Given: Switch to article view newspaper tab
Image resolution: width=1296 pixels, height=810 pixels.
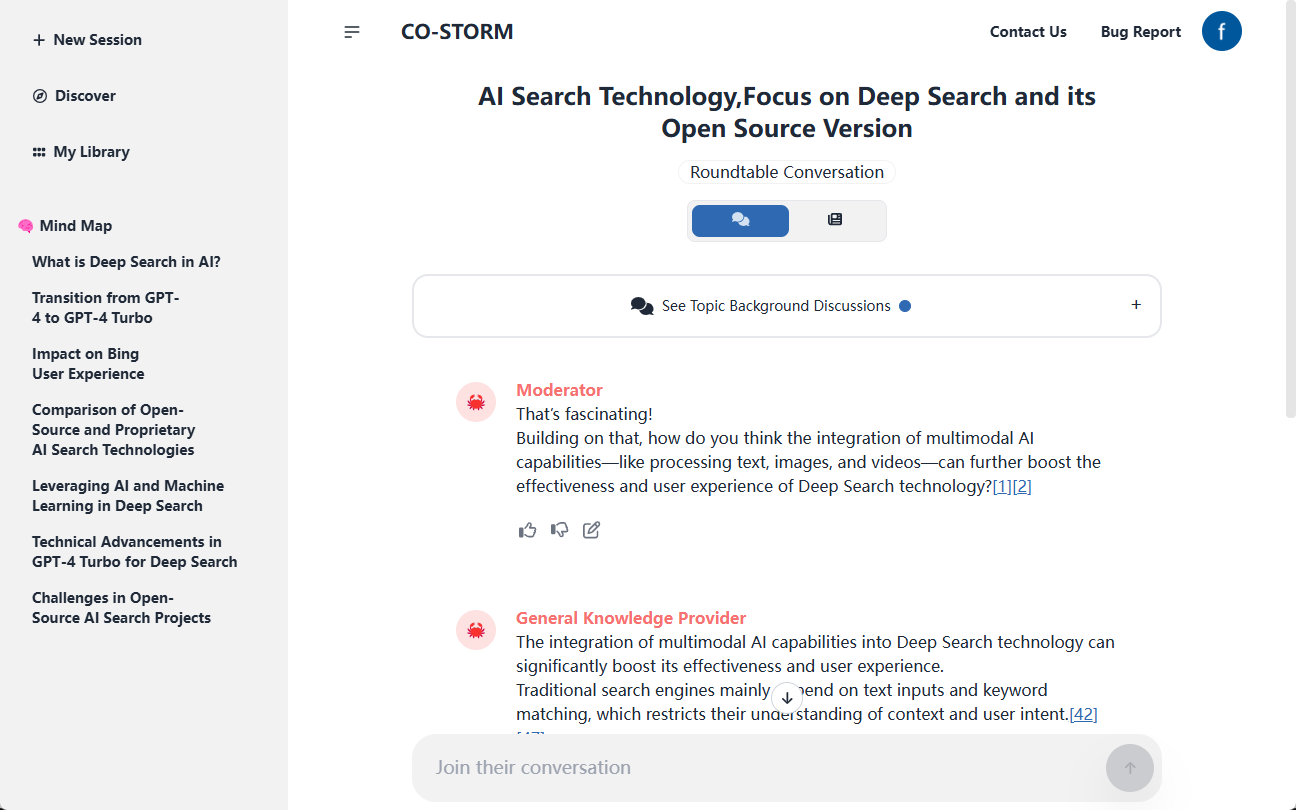Looking at the screenshot, I should coord(835,220).
